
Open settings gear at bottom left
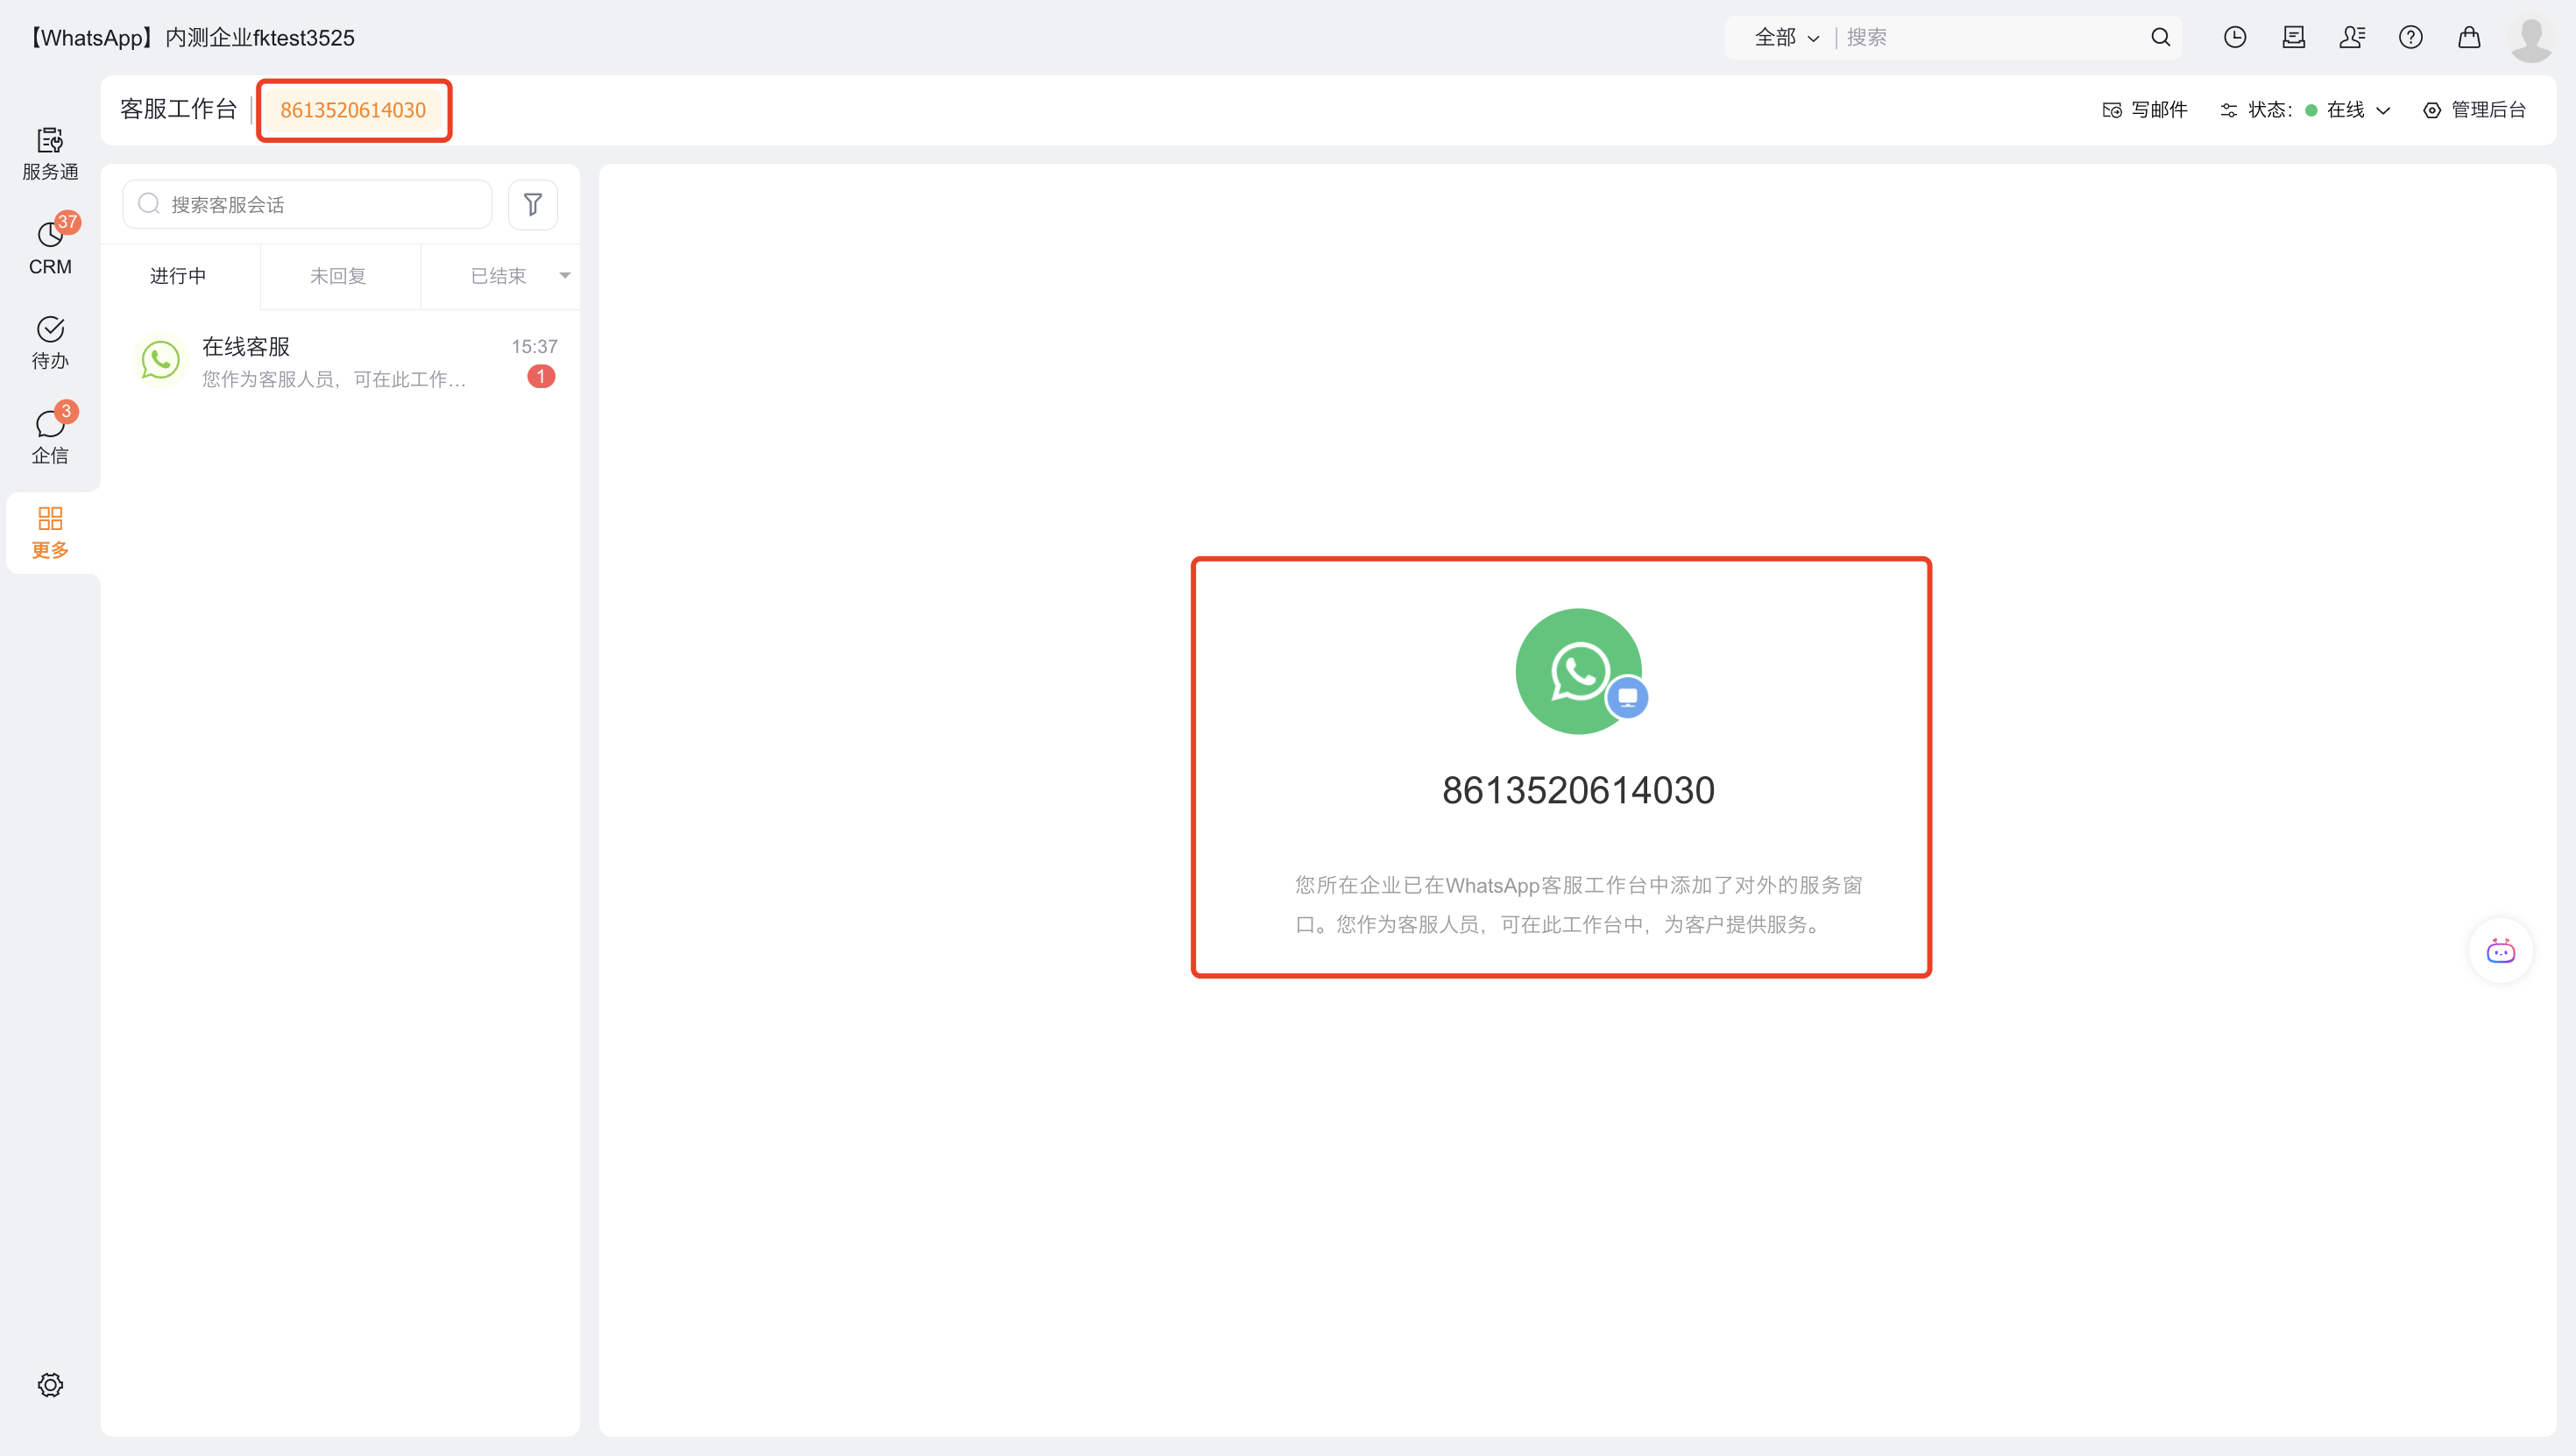point(50,1384)
